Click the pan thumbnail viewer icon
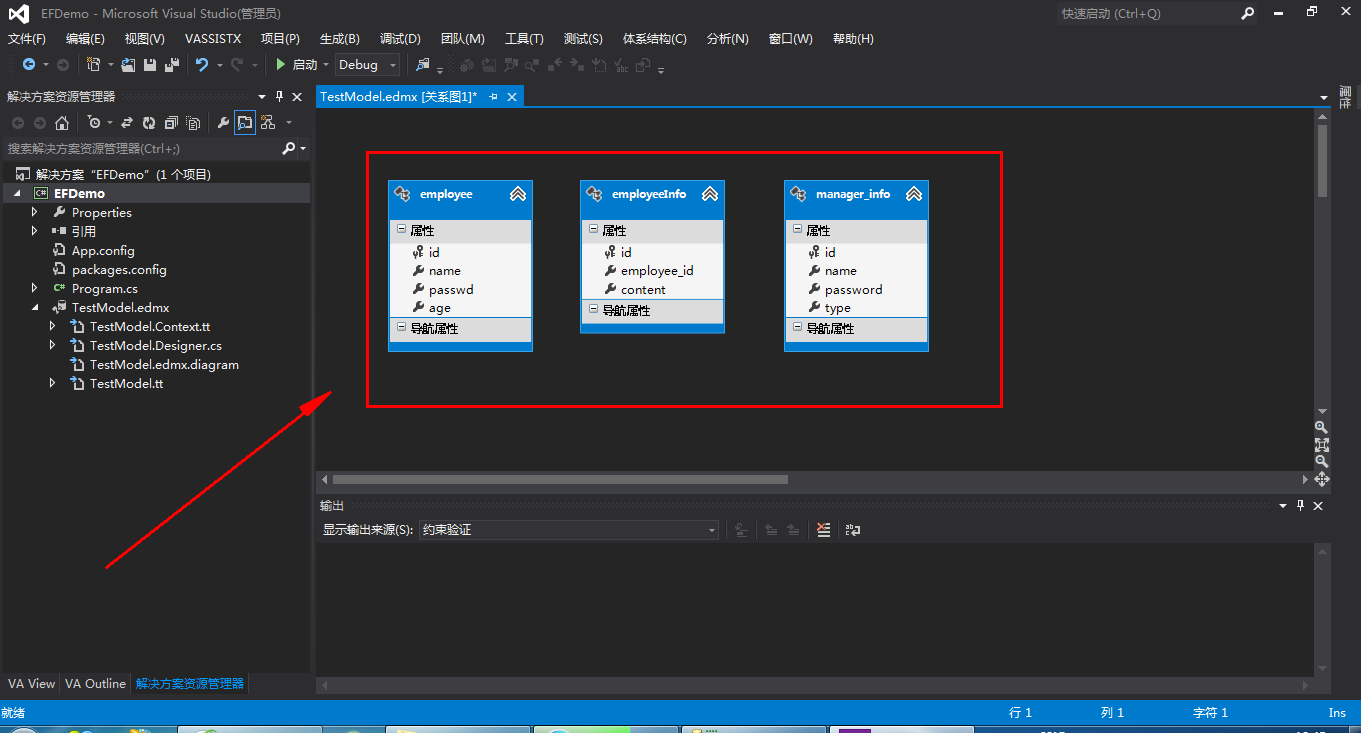 (1322, 479)
